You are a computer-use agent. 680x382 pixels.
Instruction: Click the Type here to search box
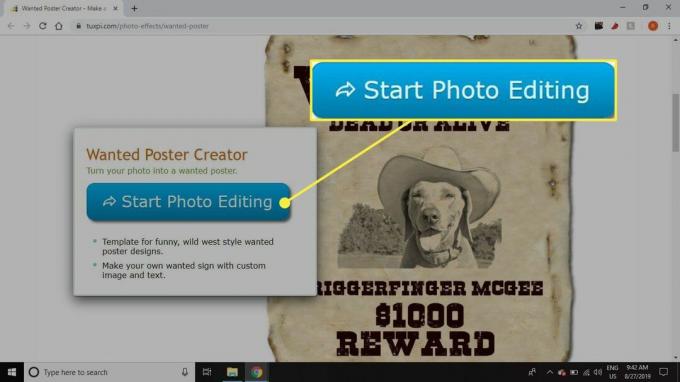click(x=109, y=372)
